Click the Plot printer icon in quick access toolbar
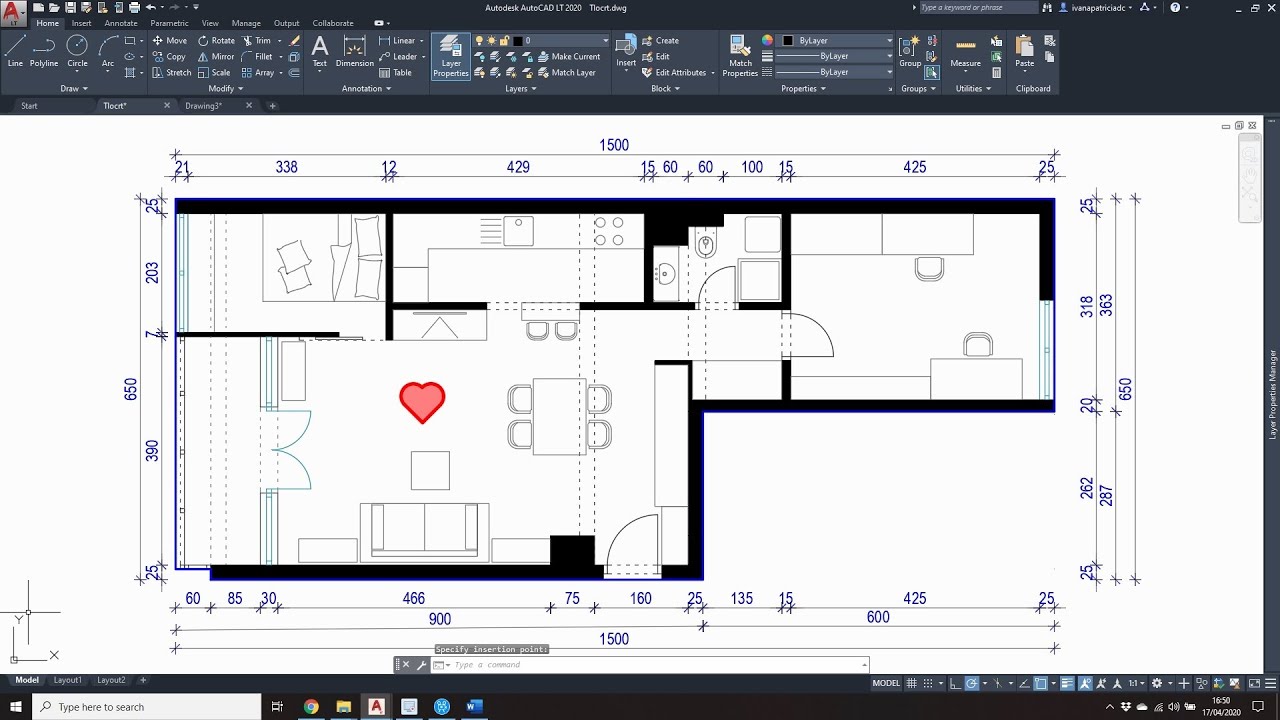 (x=134, y=8)
